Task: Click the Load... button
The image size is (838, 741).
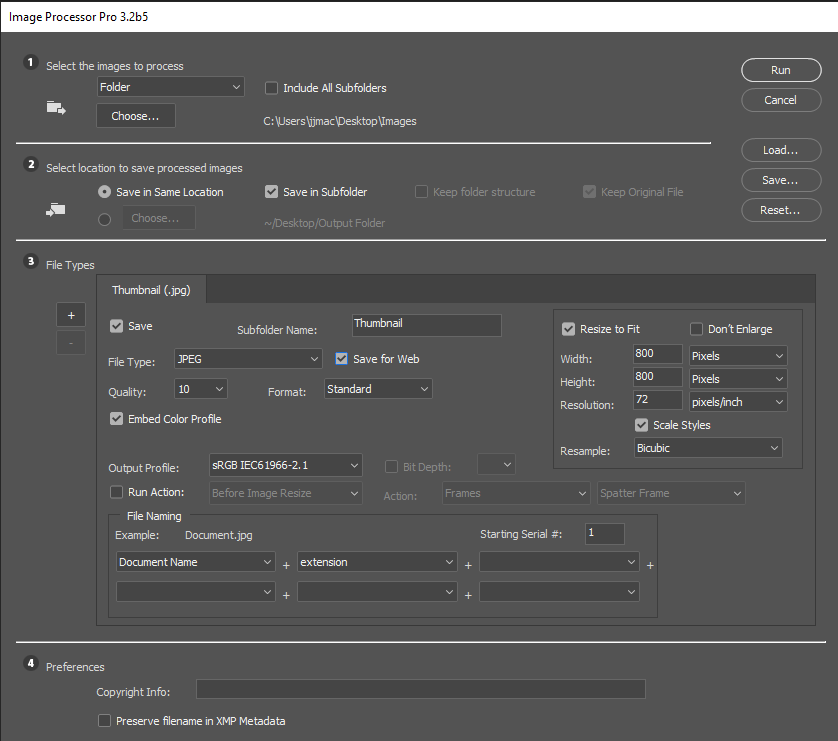Action: 779,151
